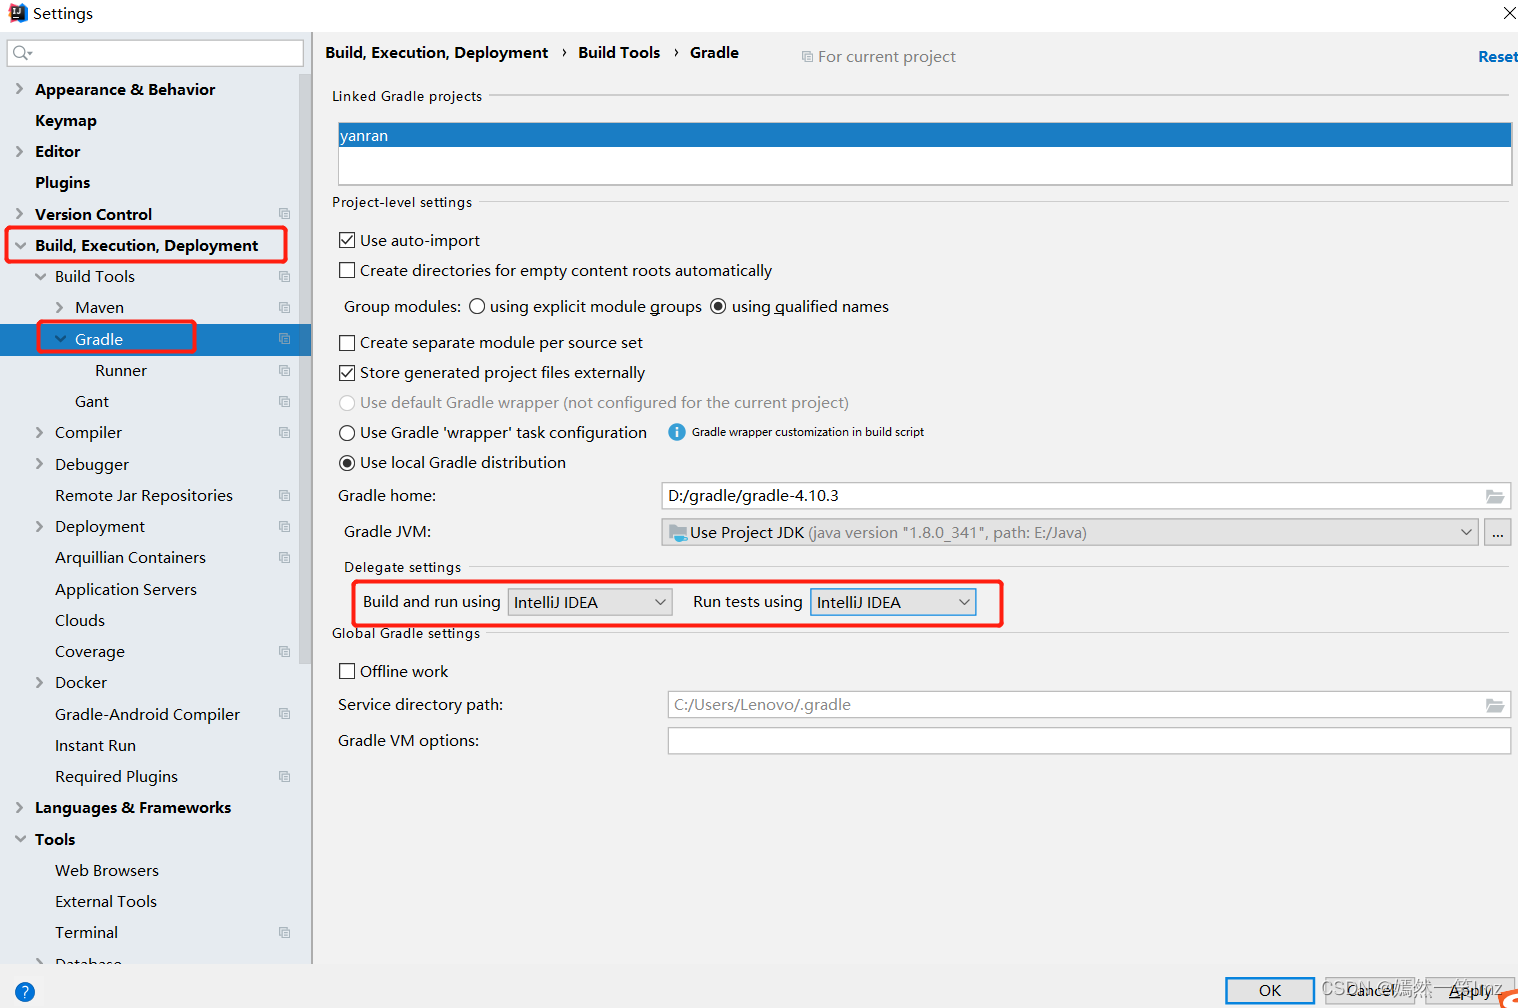Select yanran linked Gradle project
Screen dimensions: 1518x1008
(x=924, y=135)
